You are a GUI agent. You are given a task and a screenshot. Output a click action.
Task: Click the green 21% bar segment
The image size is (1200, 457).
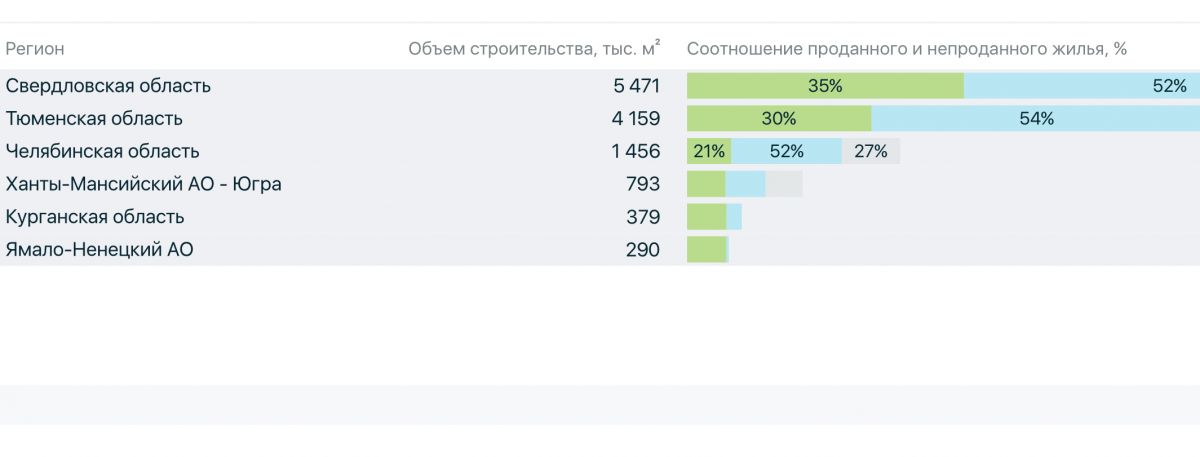(709, 152)
